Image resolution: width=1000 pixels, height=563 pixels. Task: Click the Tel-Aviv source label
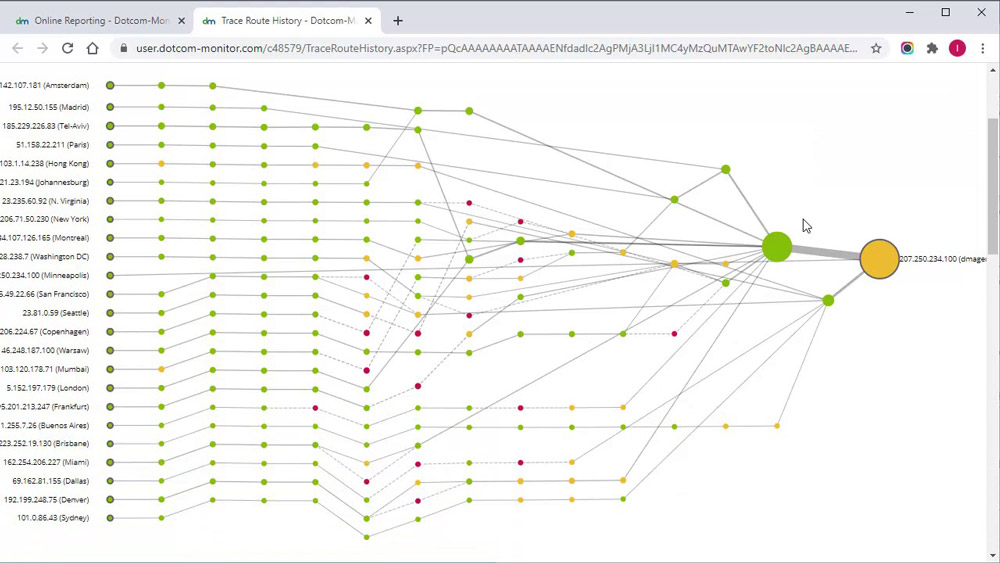click(x=46, y=126)
